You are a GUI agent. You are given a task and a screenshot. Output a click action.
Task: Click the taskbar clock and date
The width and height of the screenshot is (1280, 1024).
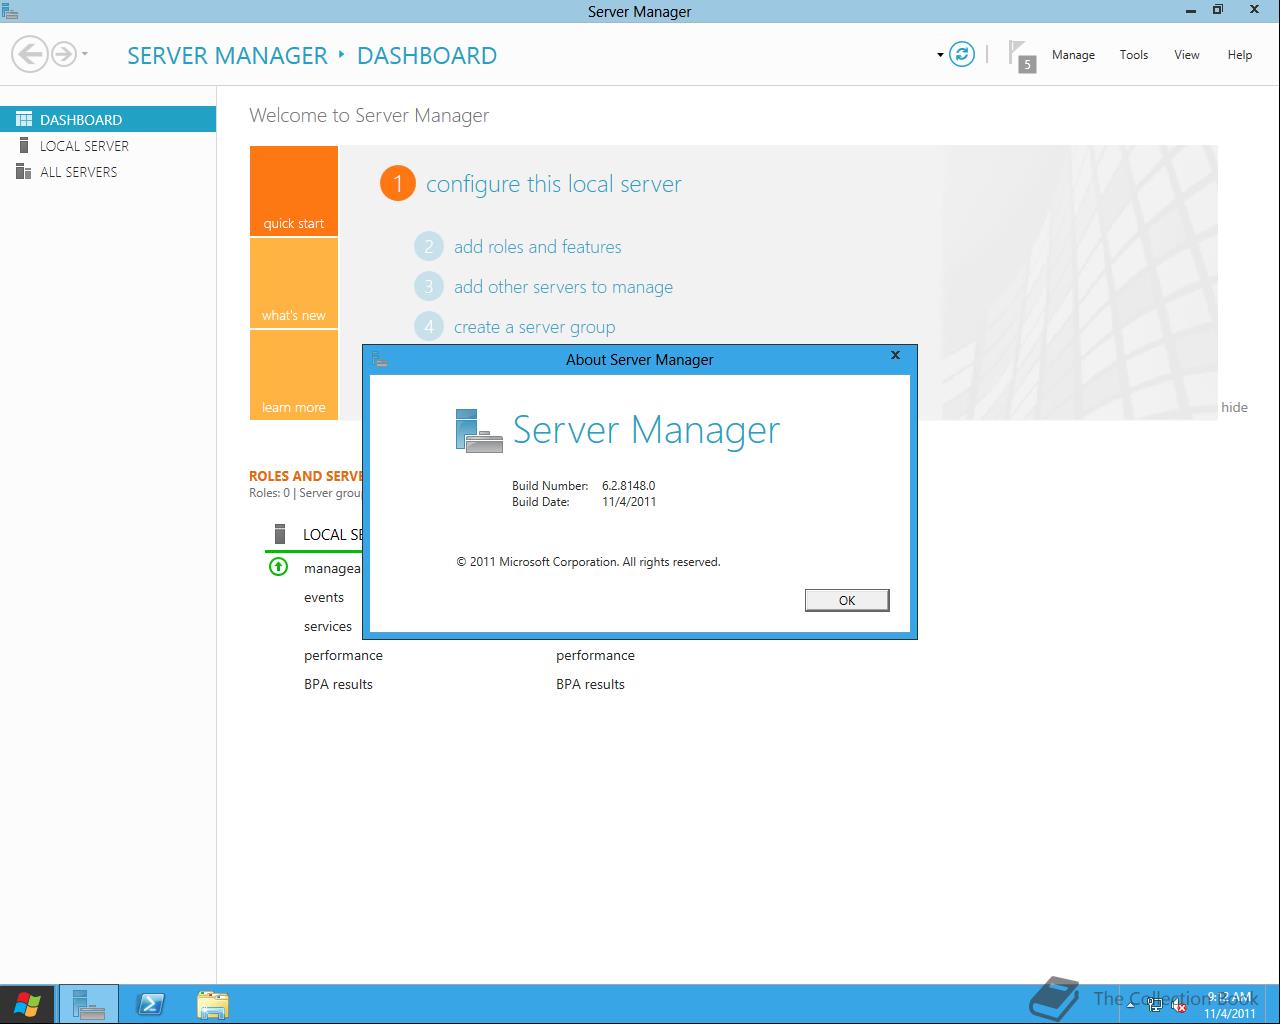click(1230, 1005)
